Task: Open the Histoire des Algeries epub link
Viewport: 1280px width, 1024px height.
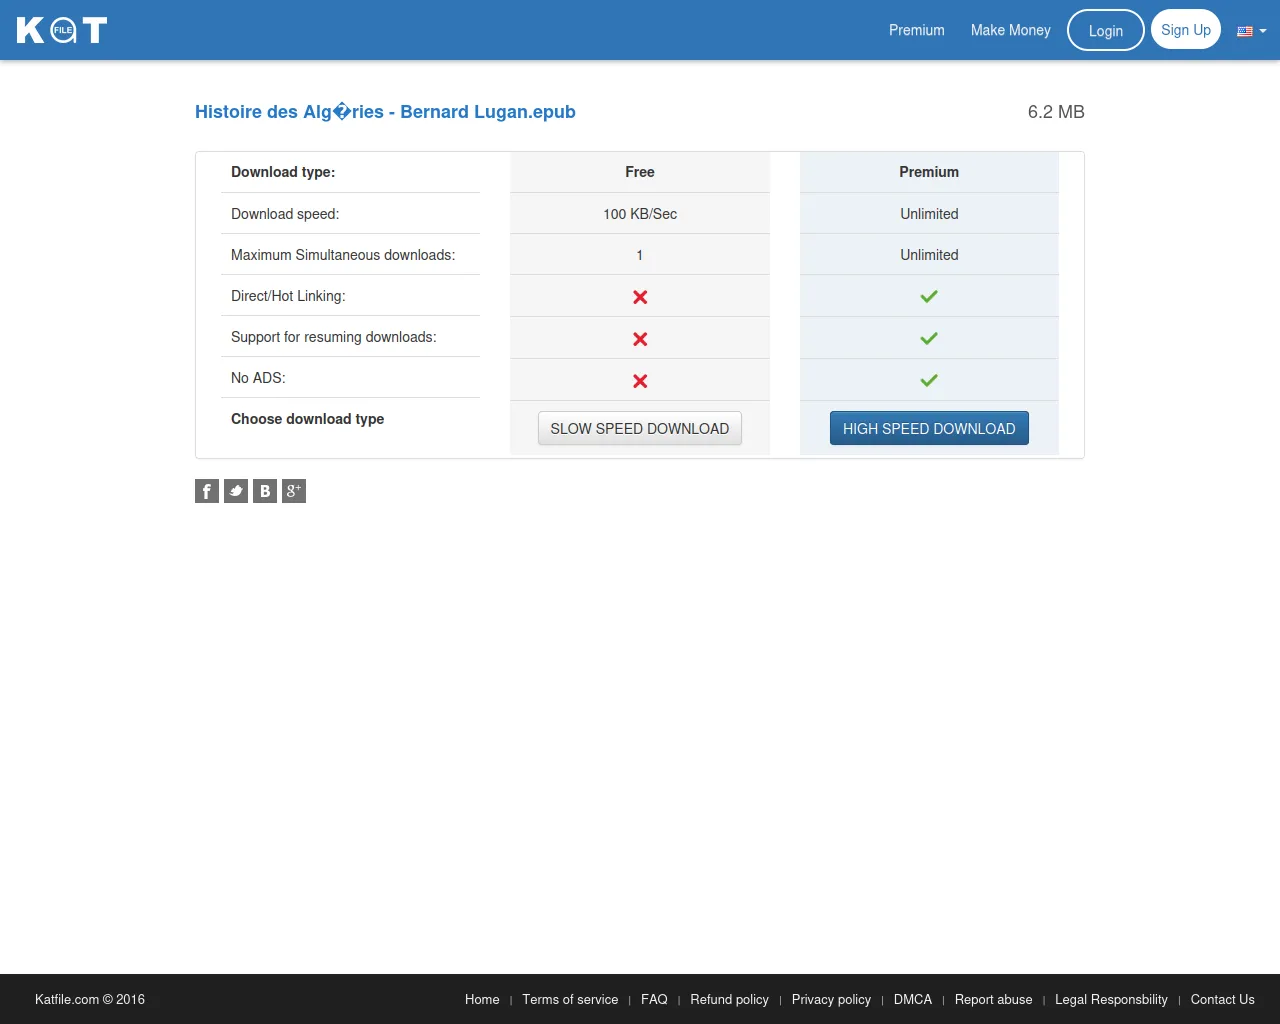Action: coord(385,112)
